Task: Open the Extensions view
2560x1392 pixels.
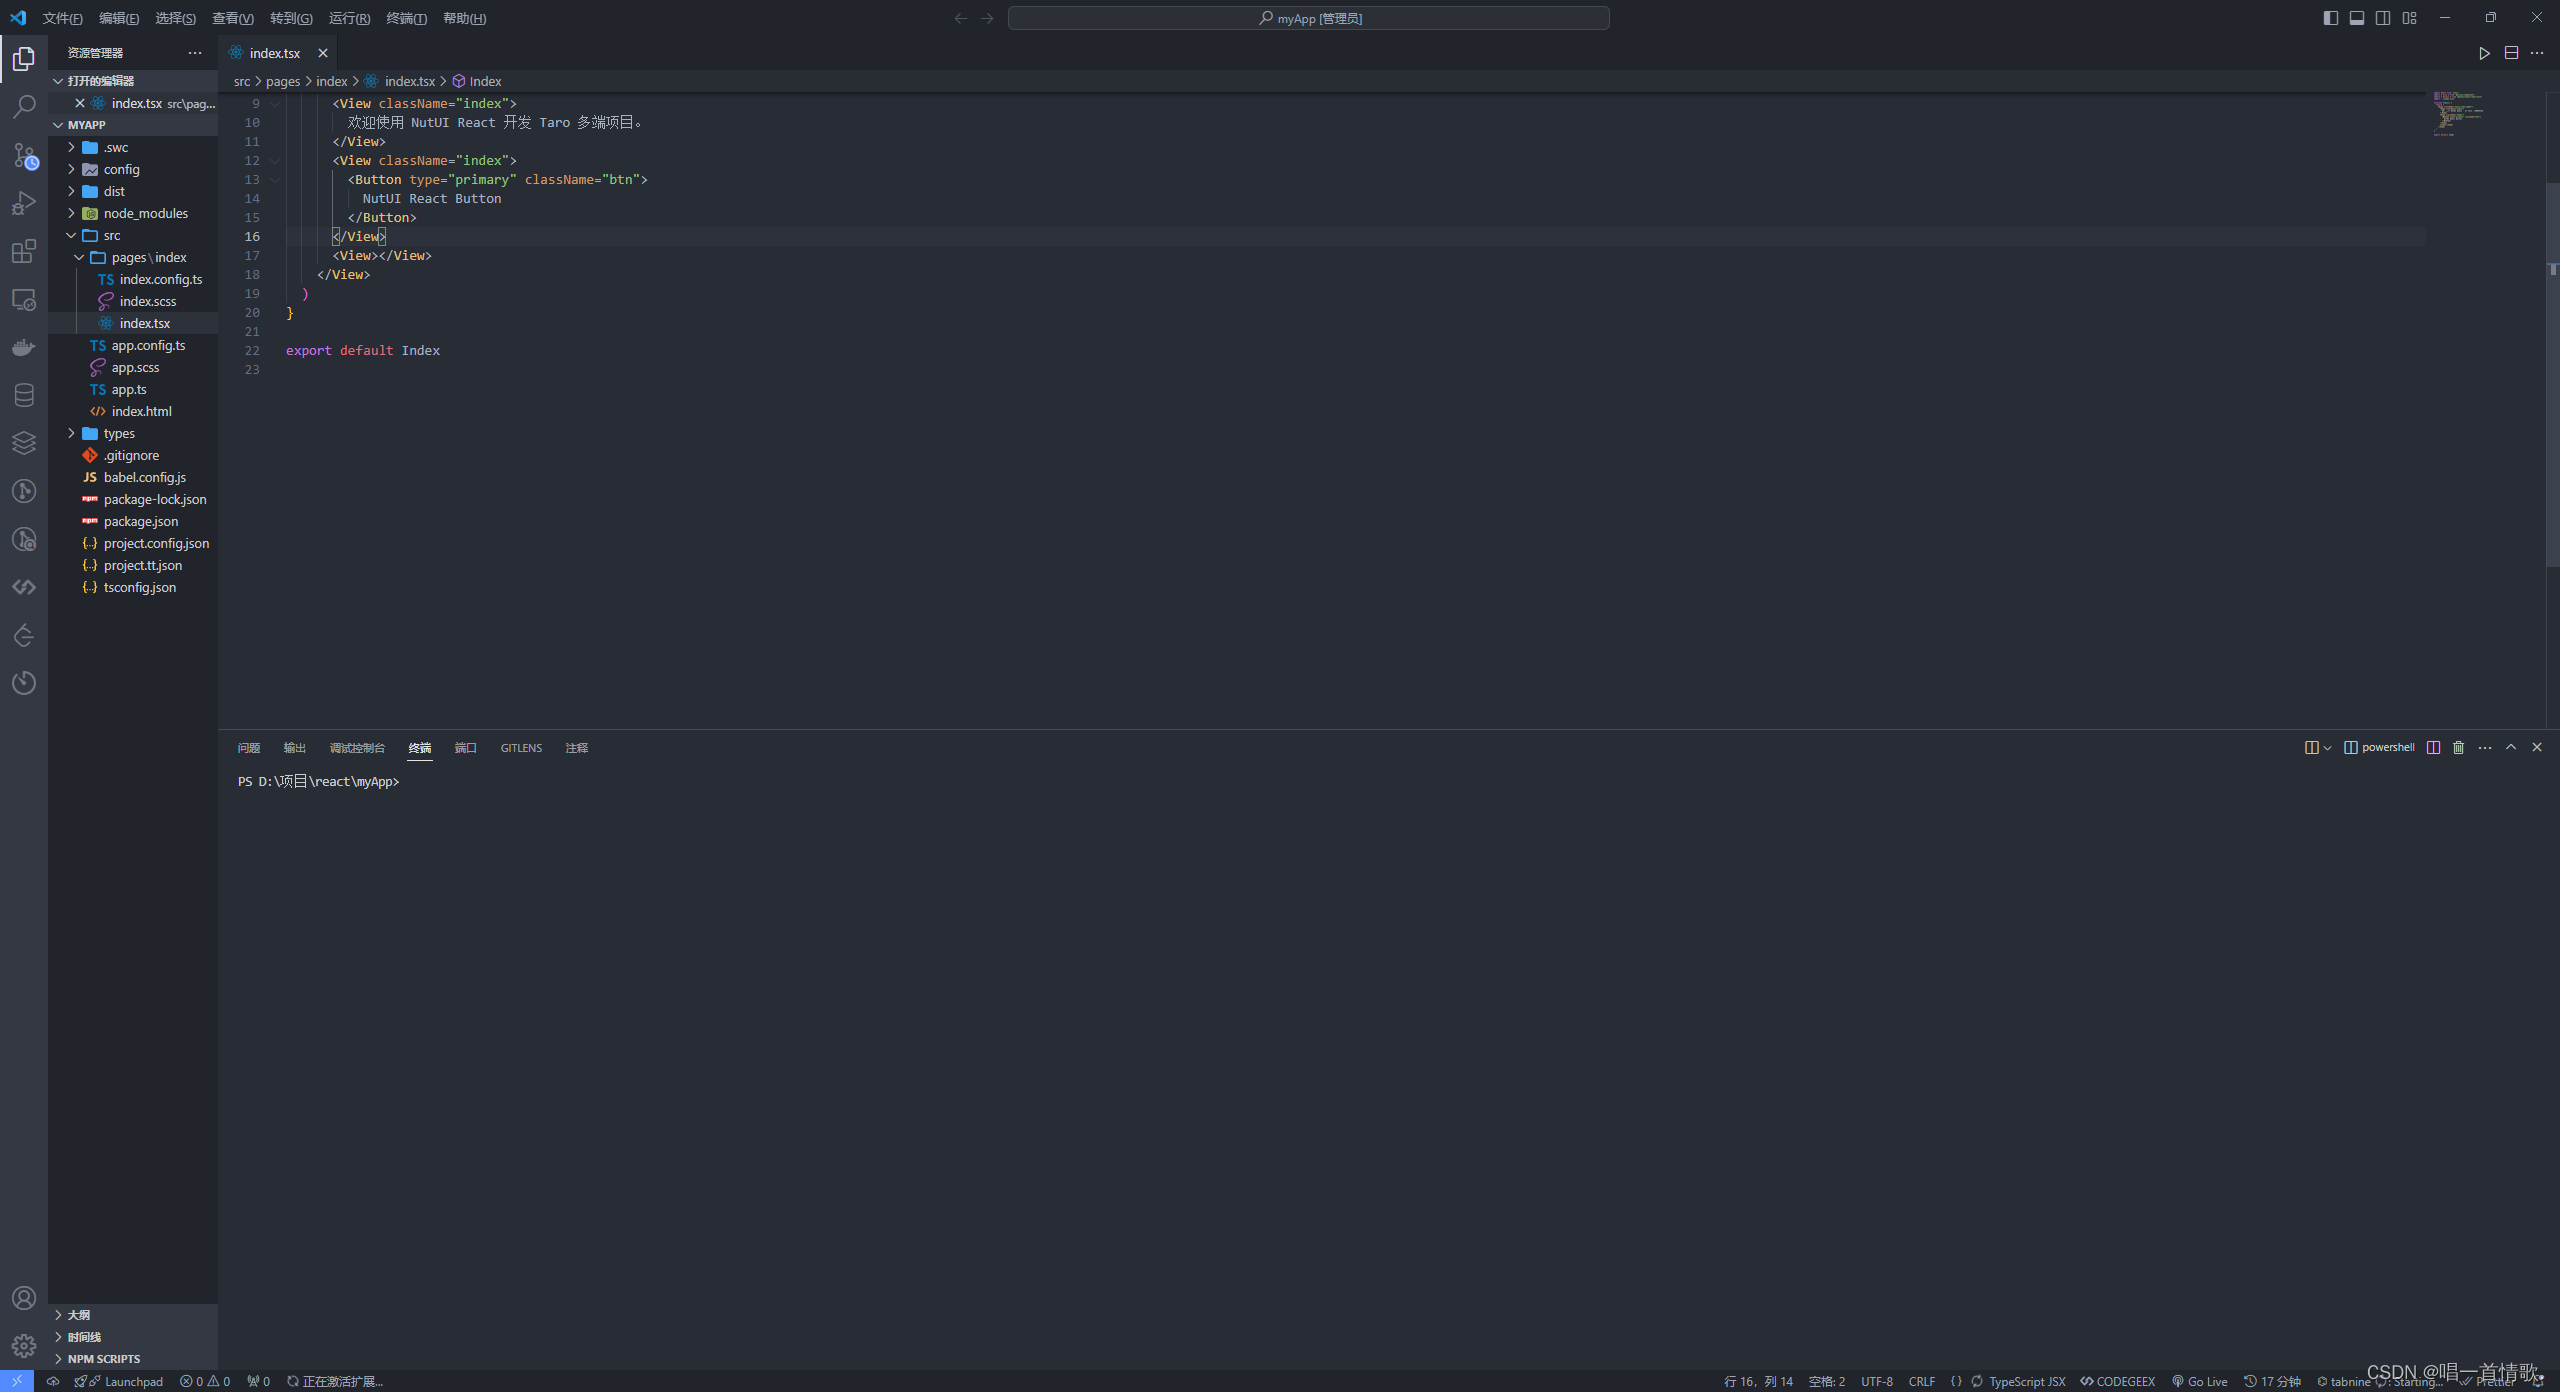Action: [24, 251]
